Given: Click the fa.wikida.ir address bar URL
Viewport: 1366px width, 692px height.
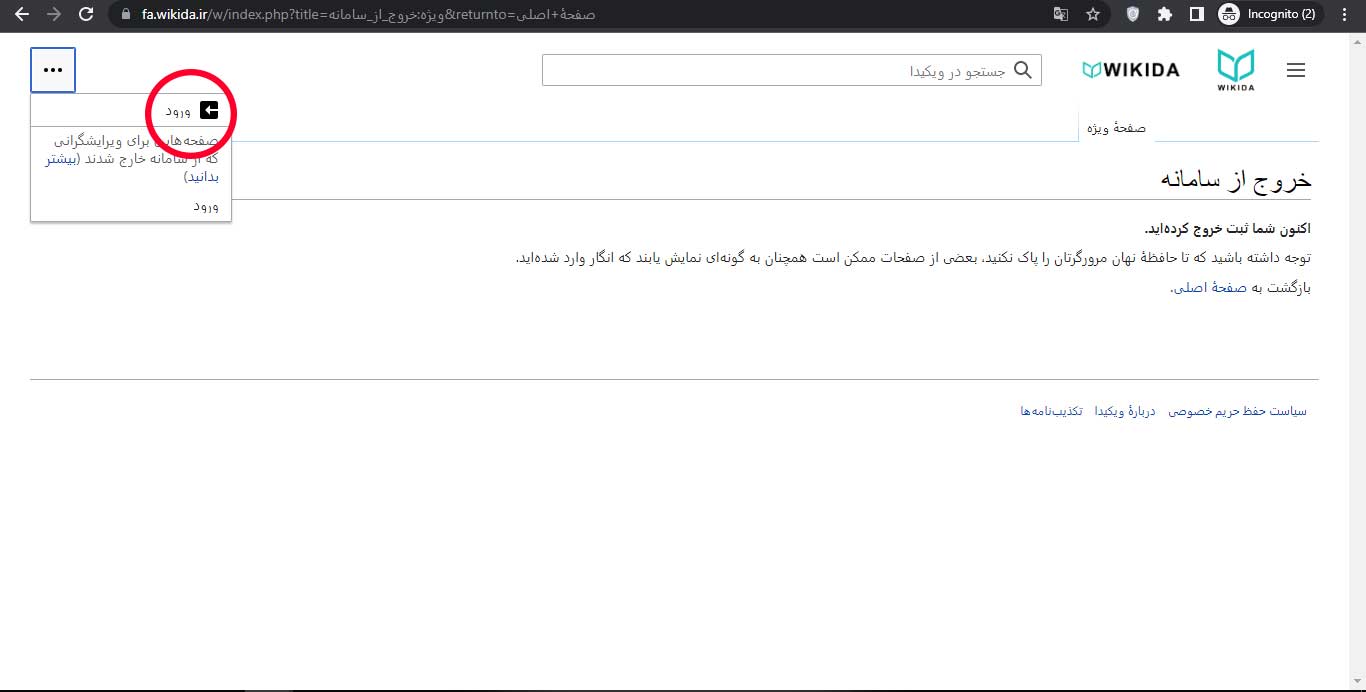Looking at the screenshot, I should [368, 15].
